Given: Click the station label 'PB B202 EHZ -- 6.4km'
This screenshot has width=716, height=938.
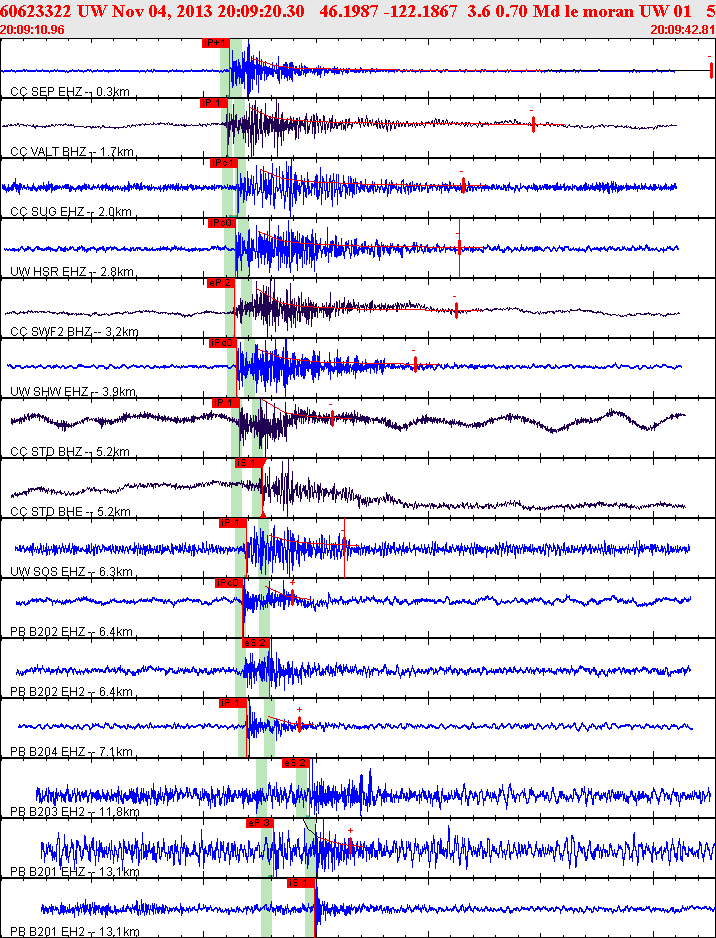Looking at the screenshot, I should tap(72, 632).
